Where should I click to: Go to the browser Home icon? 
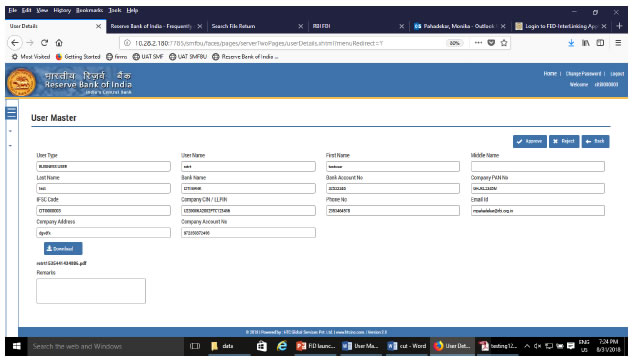[59, 43]
